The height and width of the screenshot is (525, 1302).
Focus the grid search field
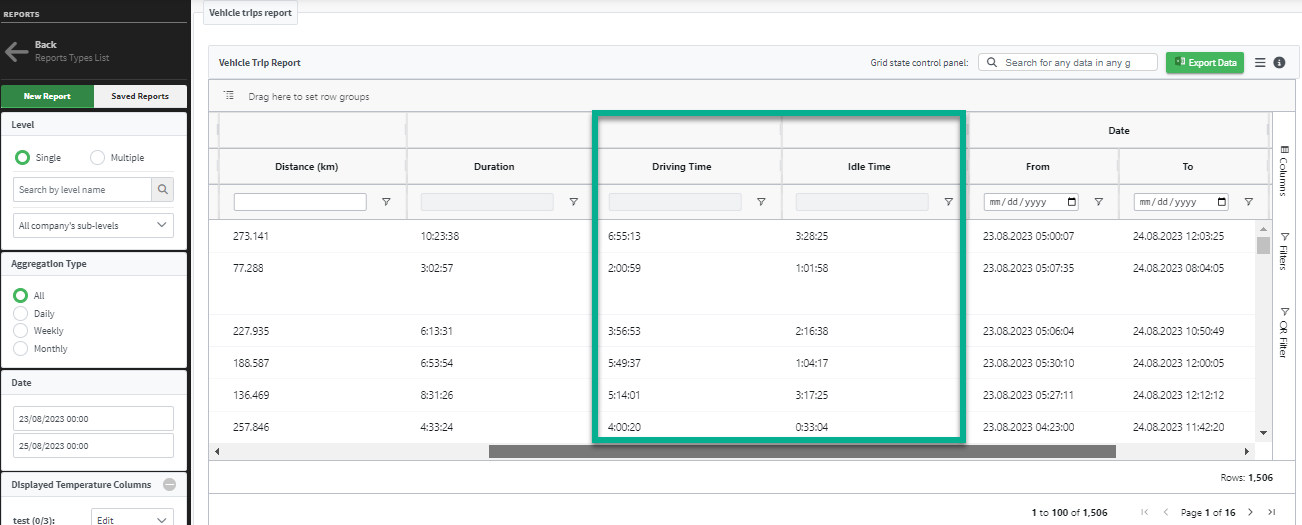1068,62
